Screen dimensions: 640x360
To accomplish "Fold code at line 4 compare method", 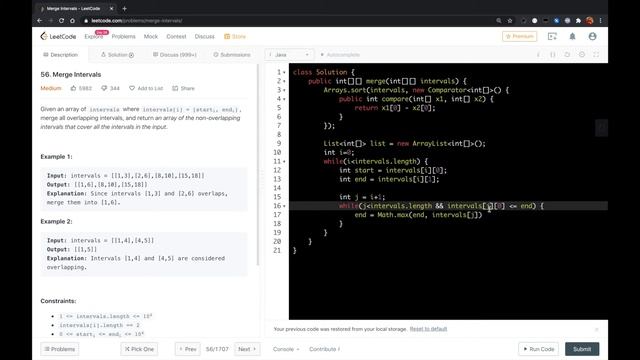I will click(284, 99).
